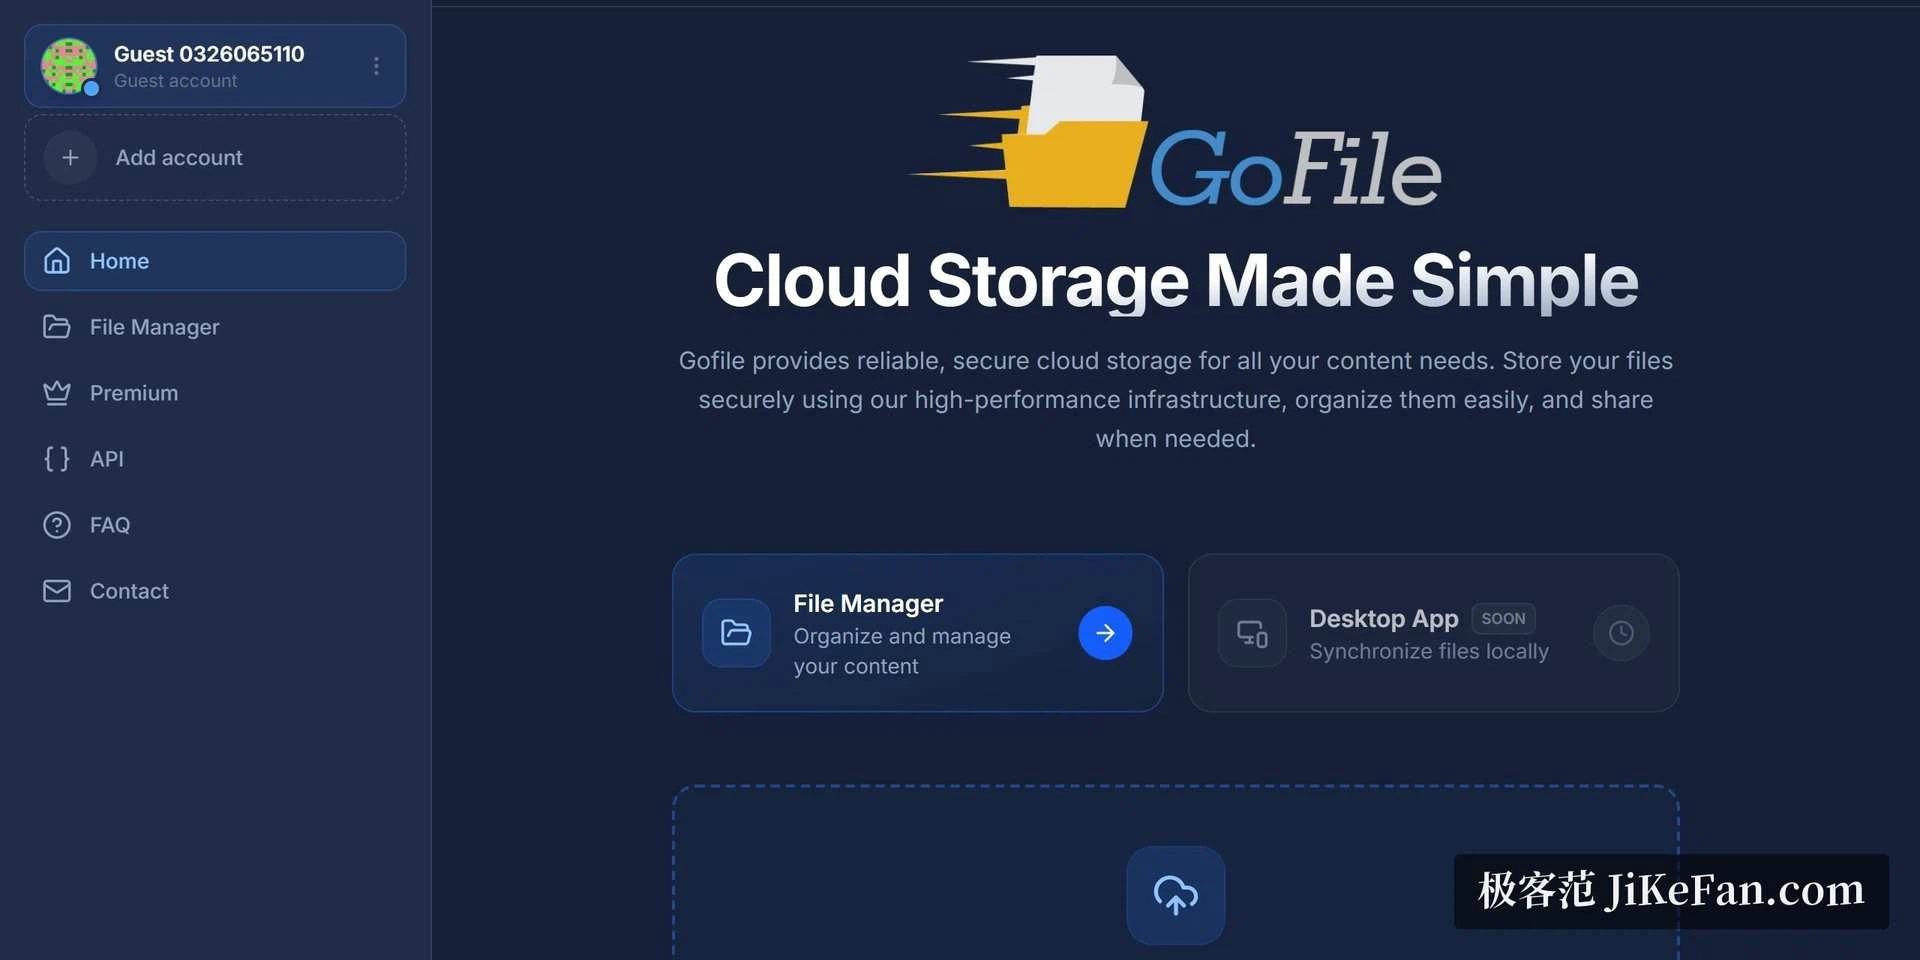Screen dimensions: 1920x960
Task: Click the clock icon on Desktop App card
Action: [x=1621, y=633]
